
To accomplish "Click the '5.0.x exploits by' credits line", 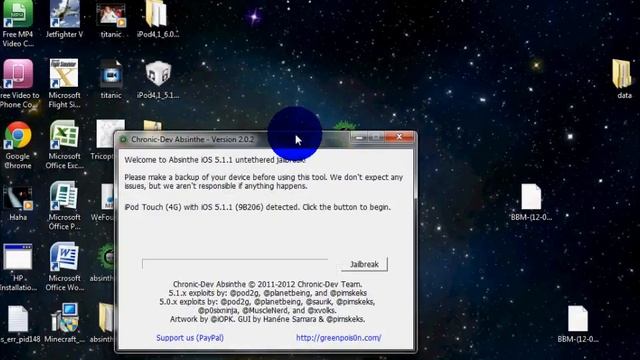I will (267, 302).
